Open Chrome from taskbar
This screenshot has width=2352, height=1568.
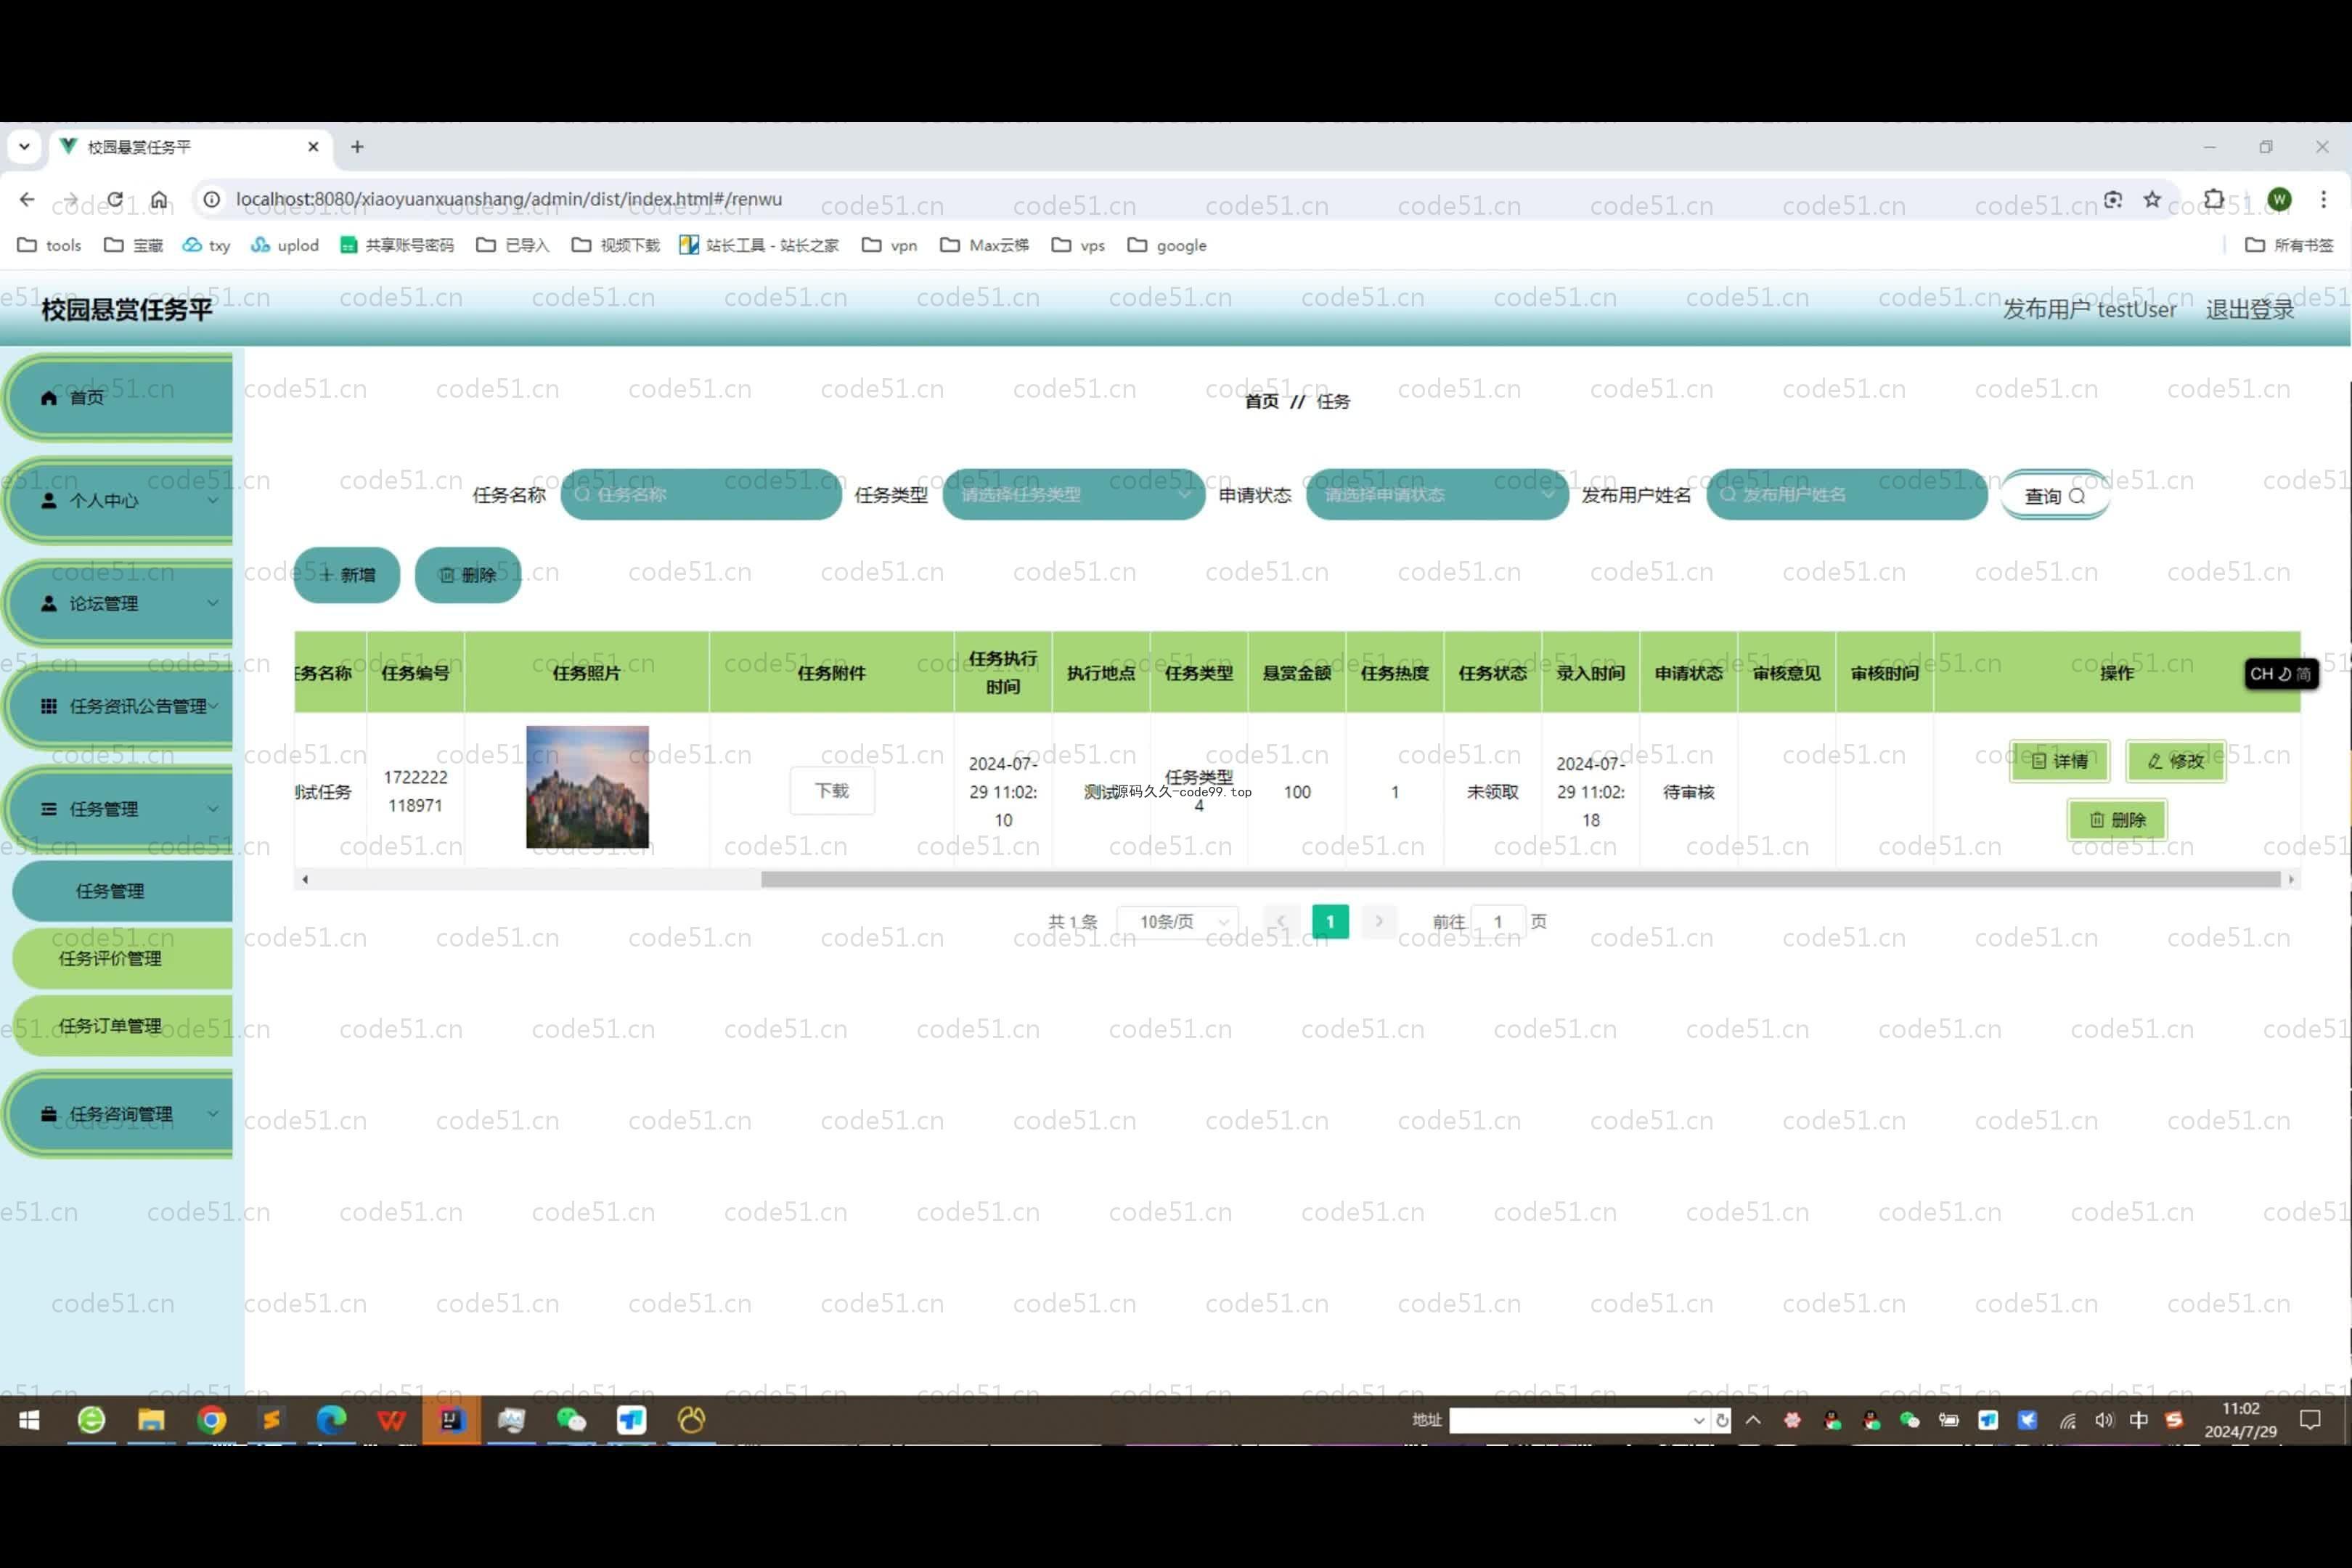pos(211,1420)
